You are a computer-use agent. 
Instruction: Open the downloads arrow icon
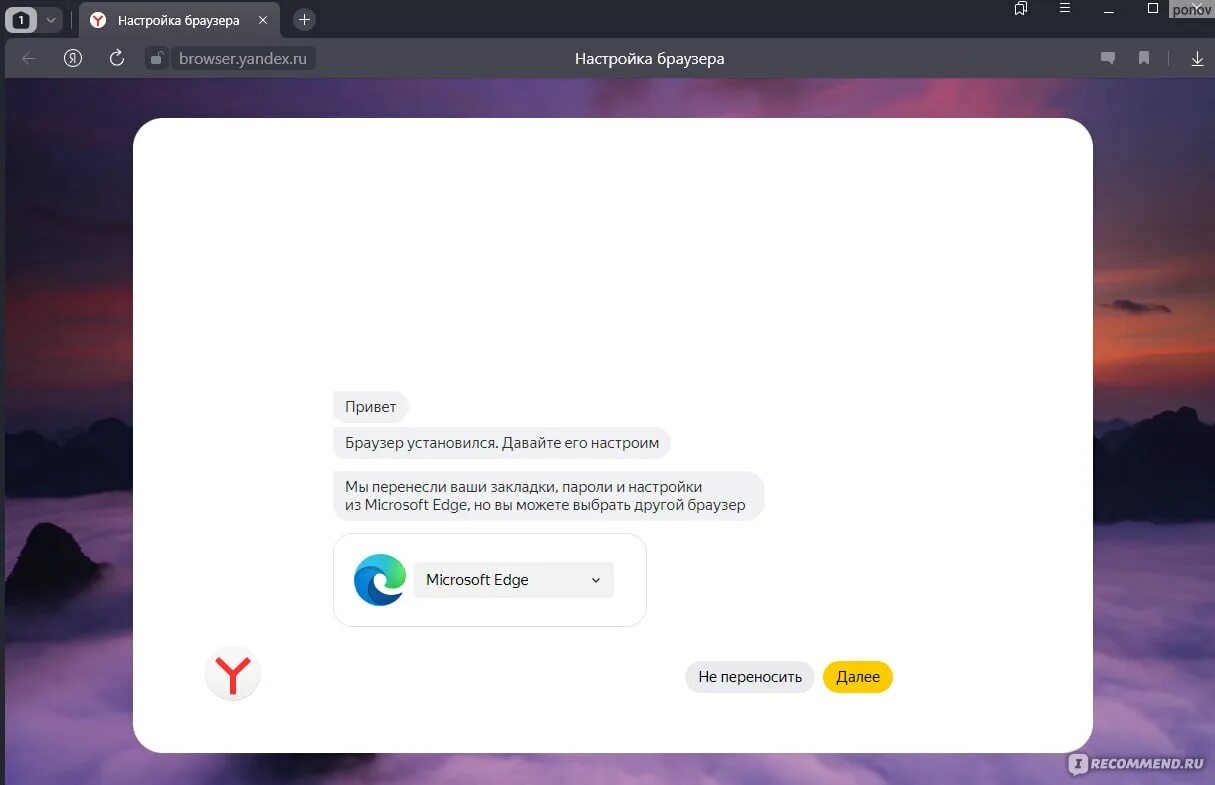[x=1197, y=59]
